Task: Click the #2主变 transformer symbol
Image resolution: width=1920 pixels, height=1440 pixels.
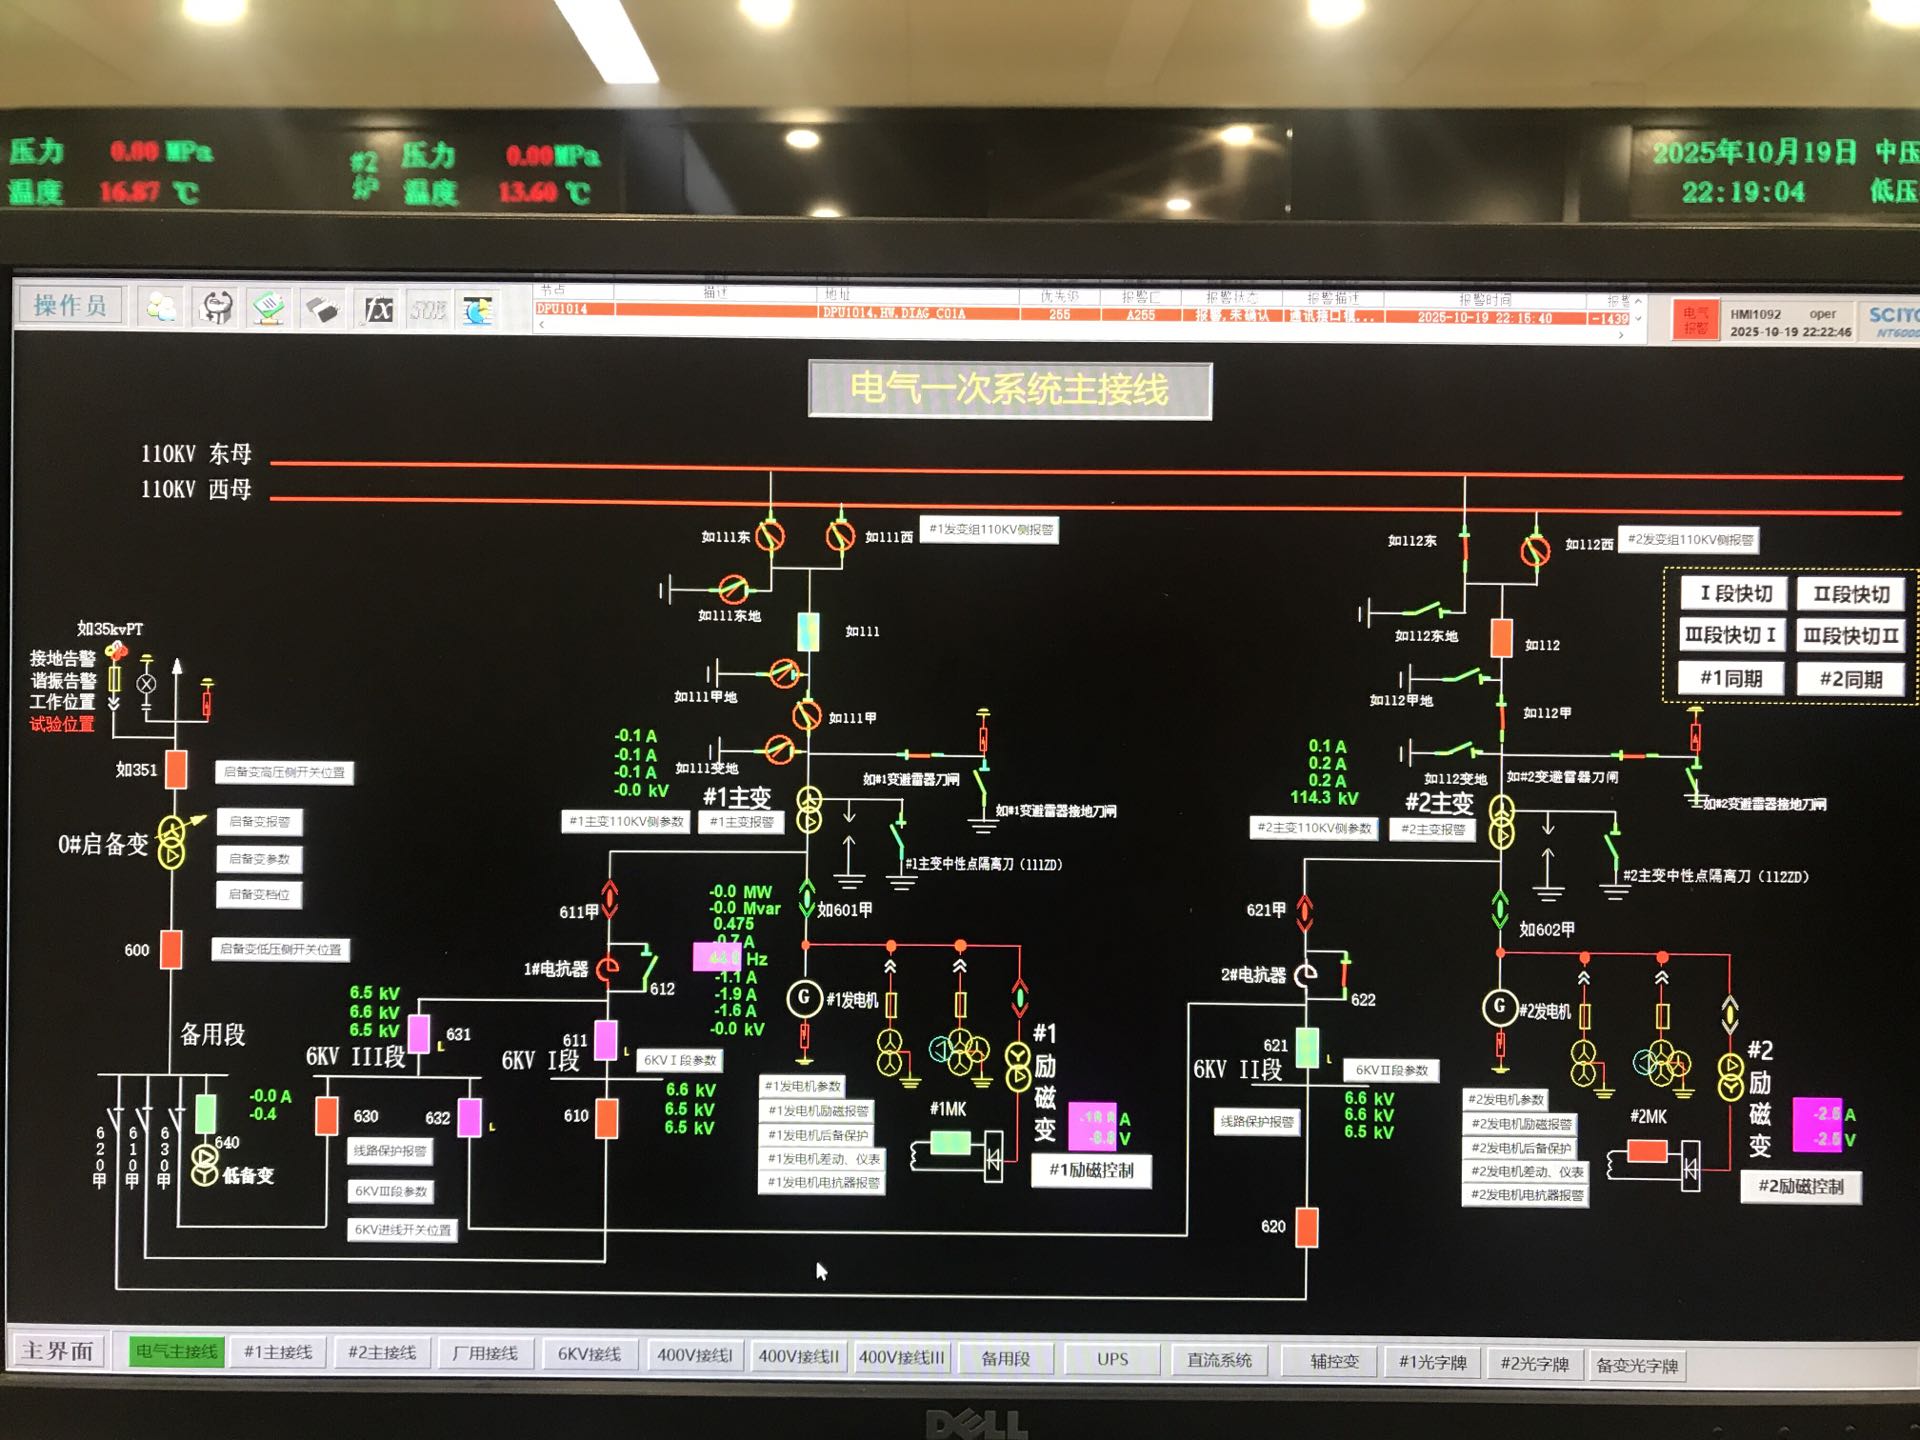Action: point(1501,821)
